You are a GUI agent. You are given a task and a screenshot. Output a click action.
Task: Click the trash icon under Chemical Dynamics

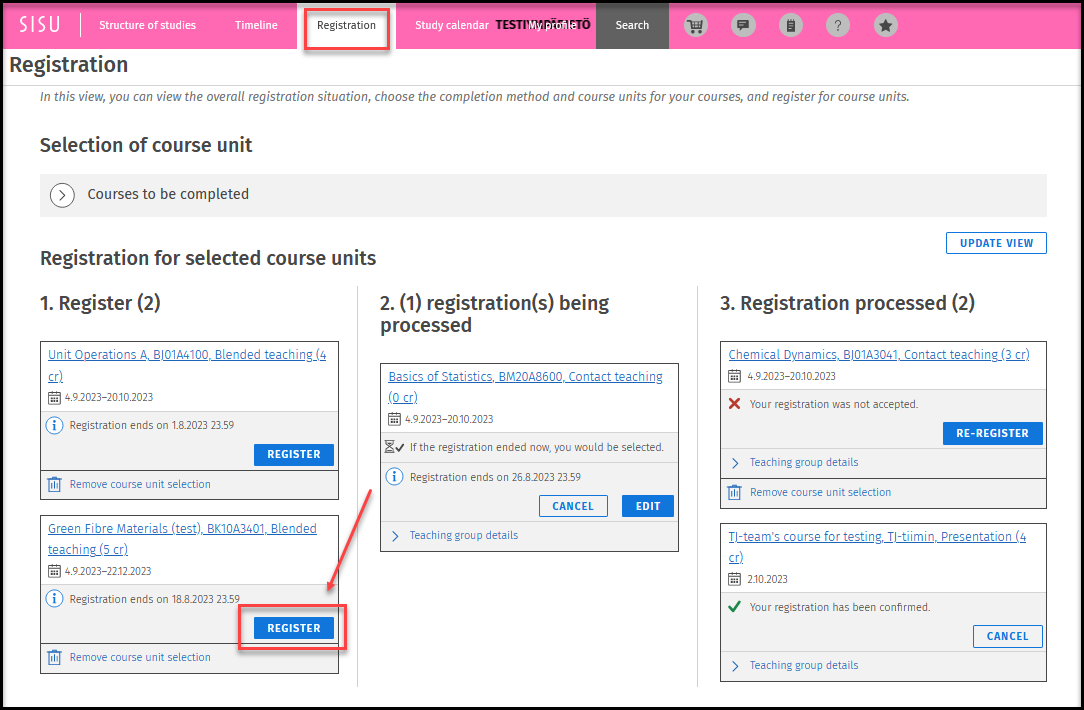pyautogui.click(x=733, y=491)
